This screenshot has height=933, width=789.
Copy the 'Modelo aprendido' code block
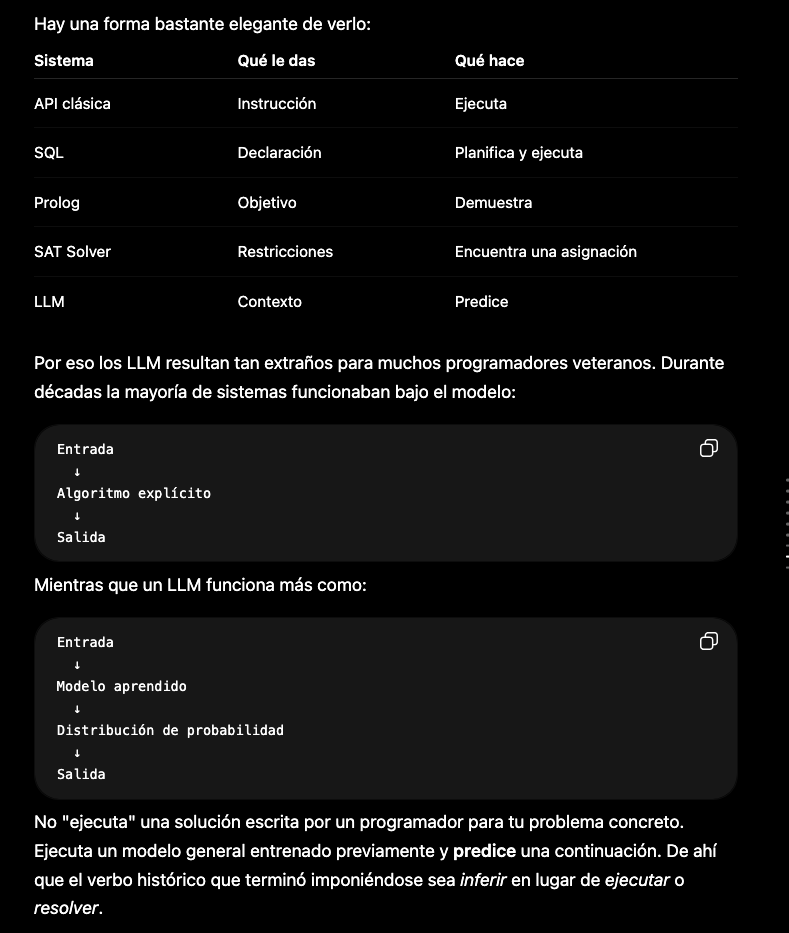[x=708, y=641]
